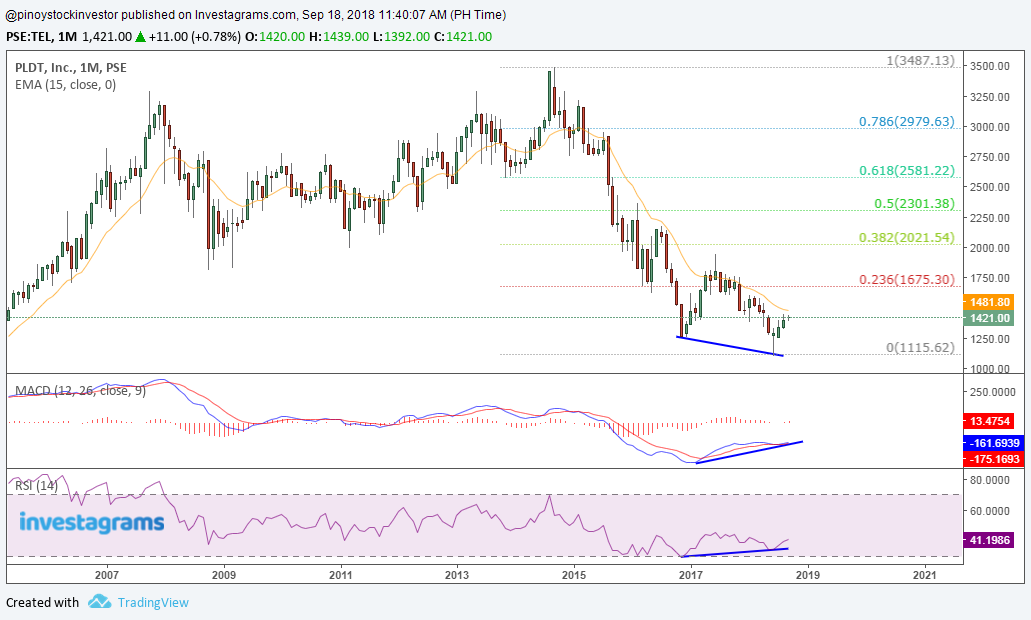The height and width of the screenshot is (620, 1031).
Task: Click the green up-arrow price change indicator
Action: pyautogui.click(x=142, y=37)
